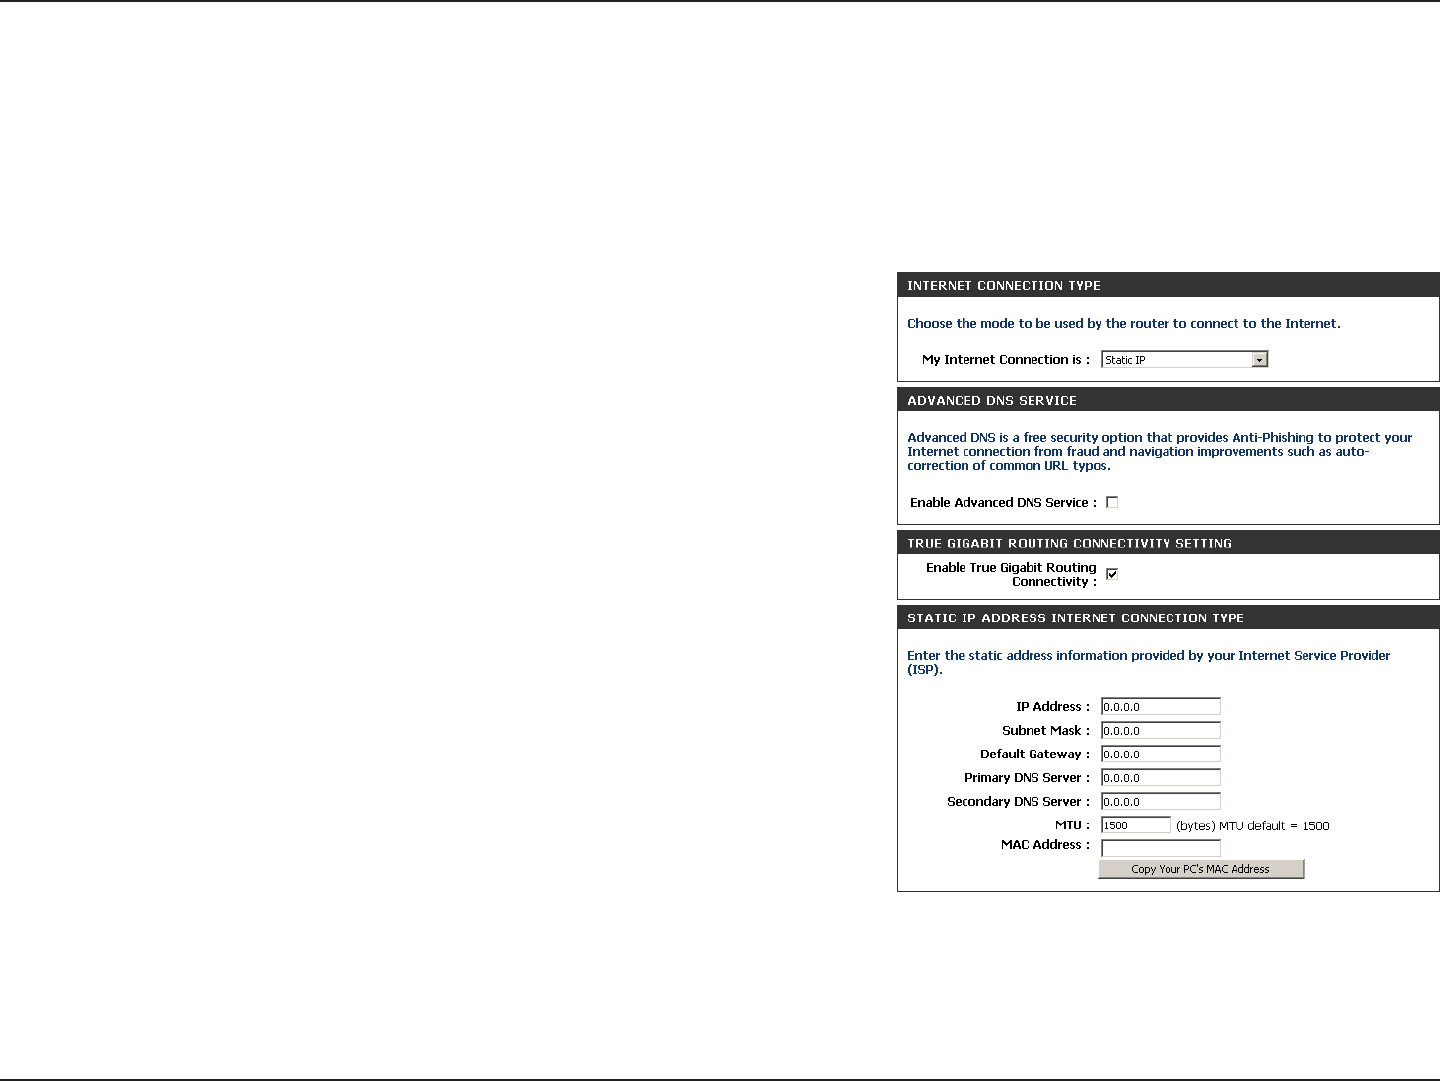Uncheck Enable True Gigabit Routing Connectivity
The height and width of the screenshot is (1081, 1441).
click(1112, 574)
